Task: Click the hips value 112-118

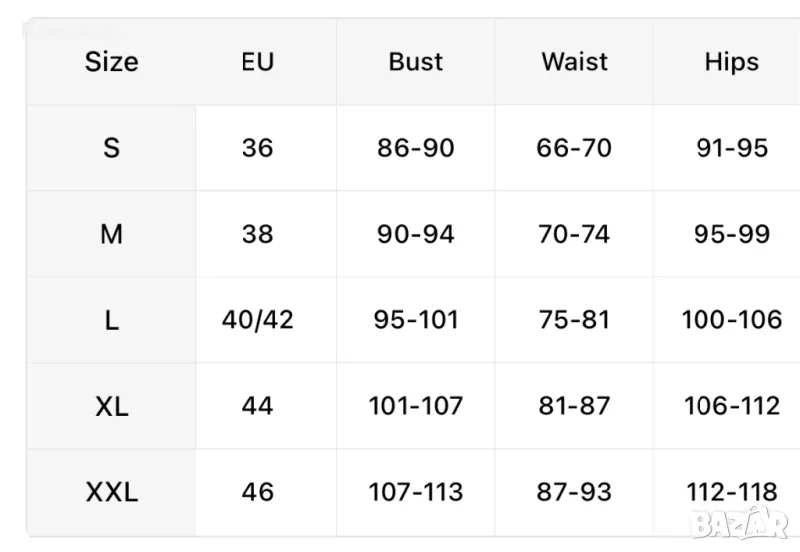Action: pyautogui.click(x=731, y=492)
